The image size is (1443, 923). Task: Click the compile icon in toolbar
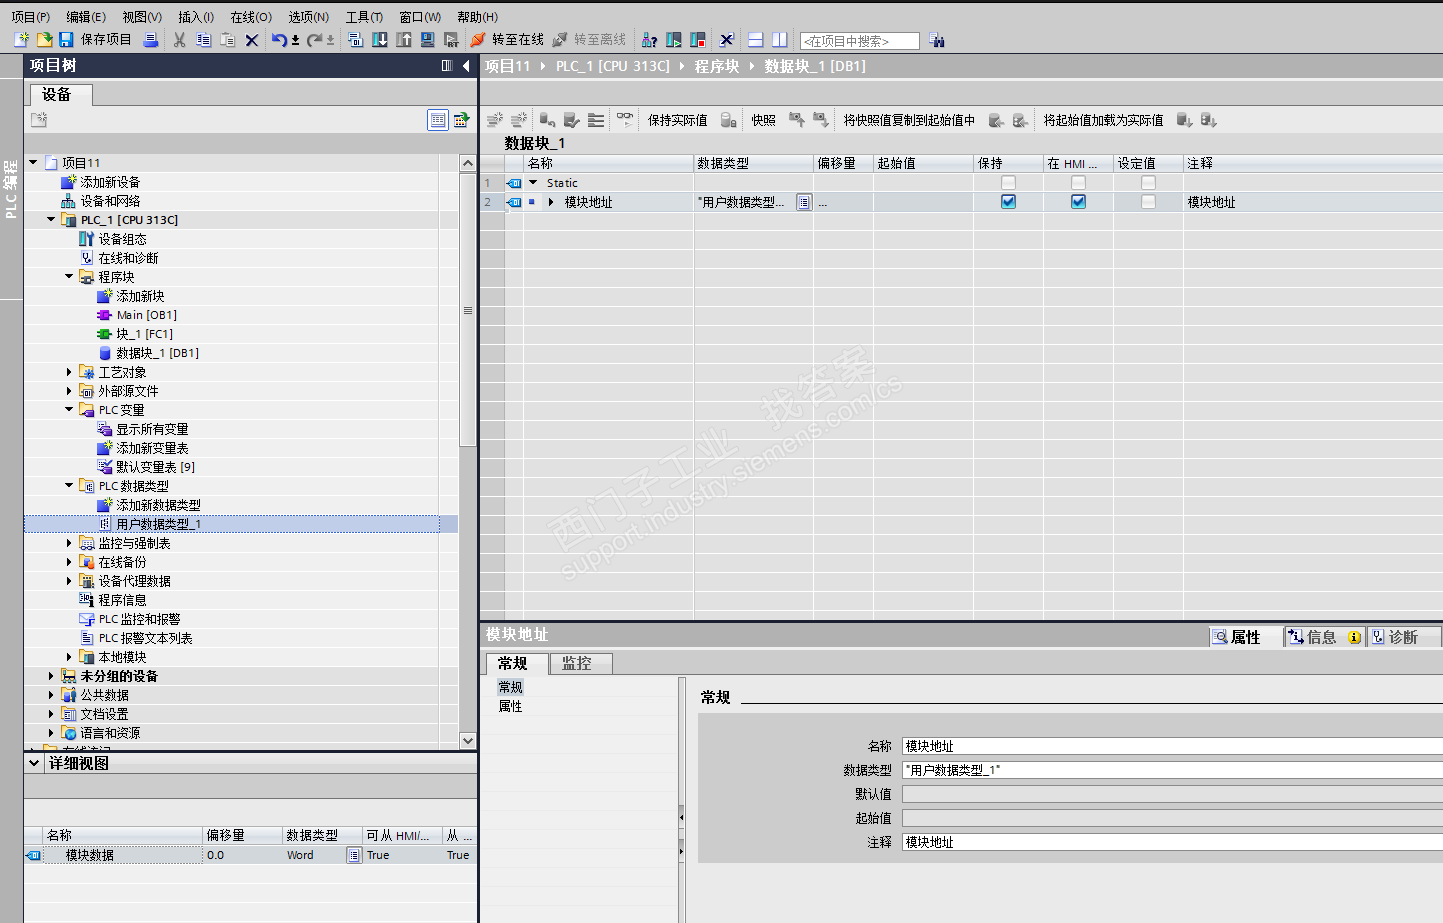355,40
